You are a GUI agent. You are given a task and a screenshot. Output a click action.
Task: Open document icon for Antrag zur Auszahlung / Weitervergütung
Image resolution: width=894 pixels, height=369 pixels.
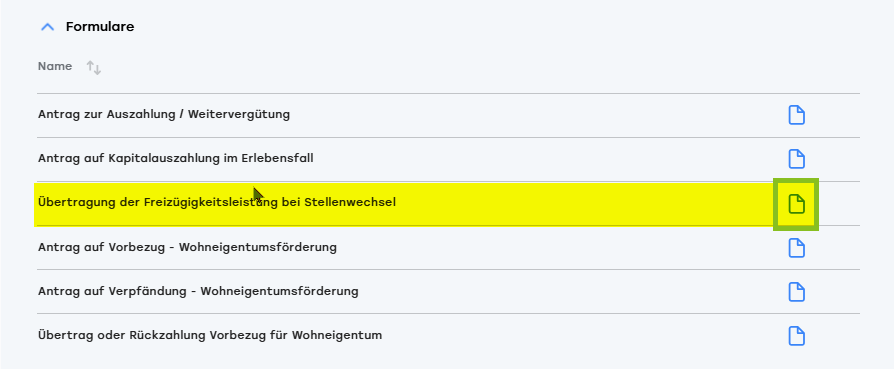pos(797,115)
